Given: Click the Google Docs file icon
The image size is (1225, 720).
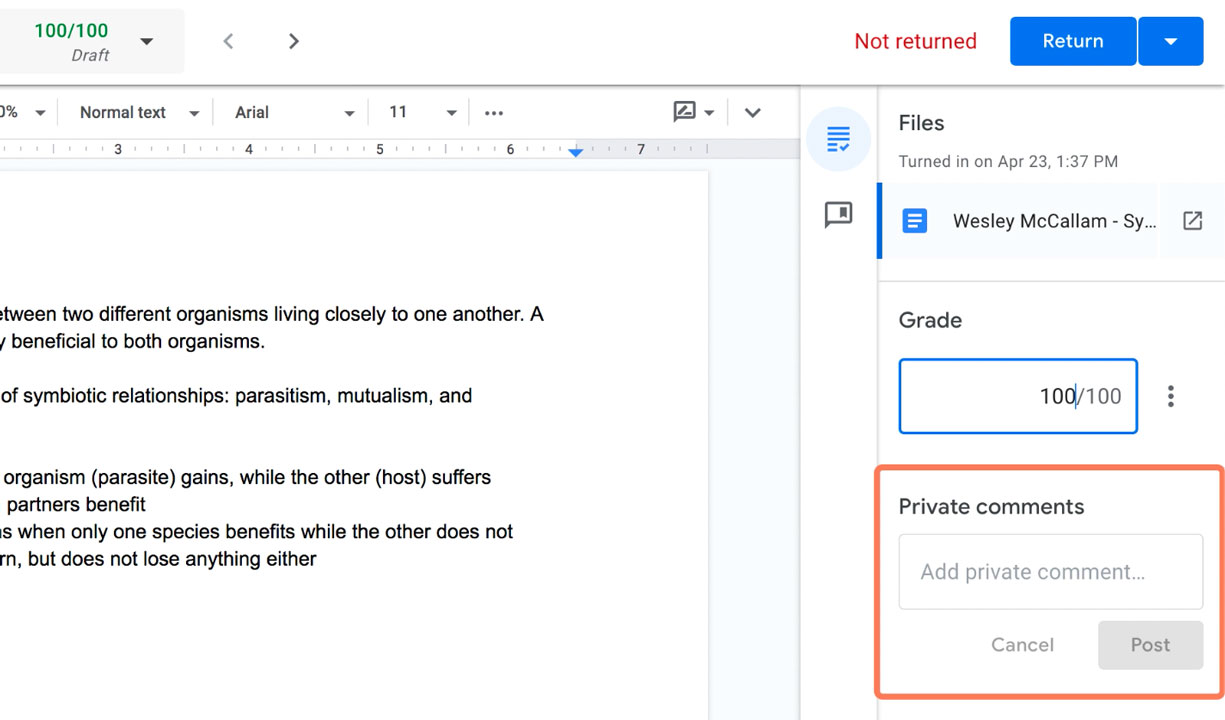Looking at the screenshot, I should point(914,221).
